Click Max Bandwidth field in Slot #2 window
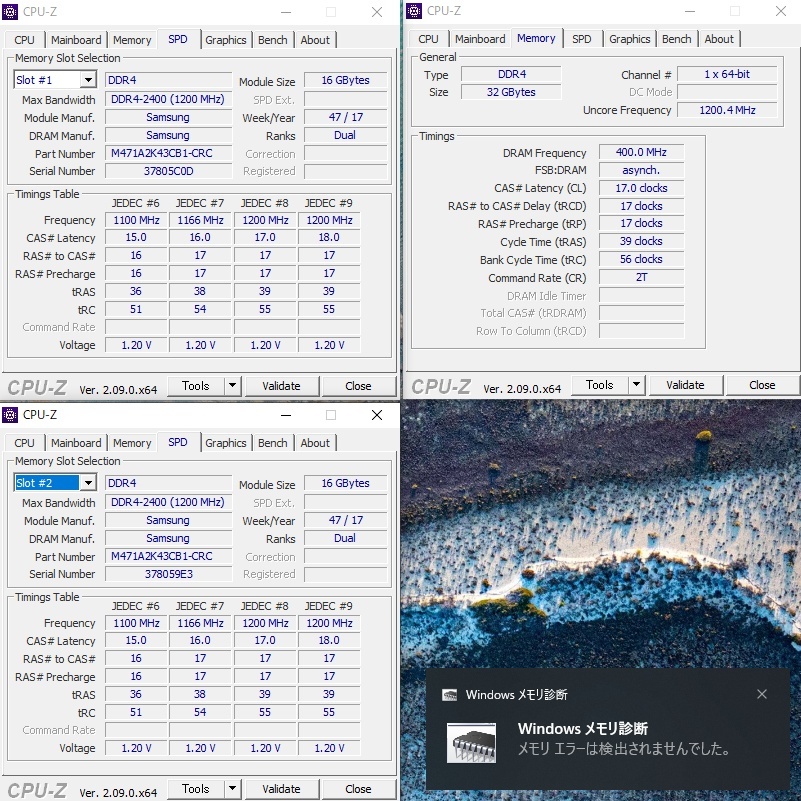The height and width of the screenshot is (801, 801). 169,502
